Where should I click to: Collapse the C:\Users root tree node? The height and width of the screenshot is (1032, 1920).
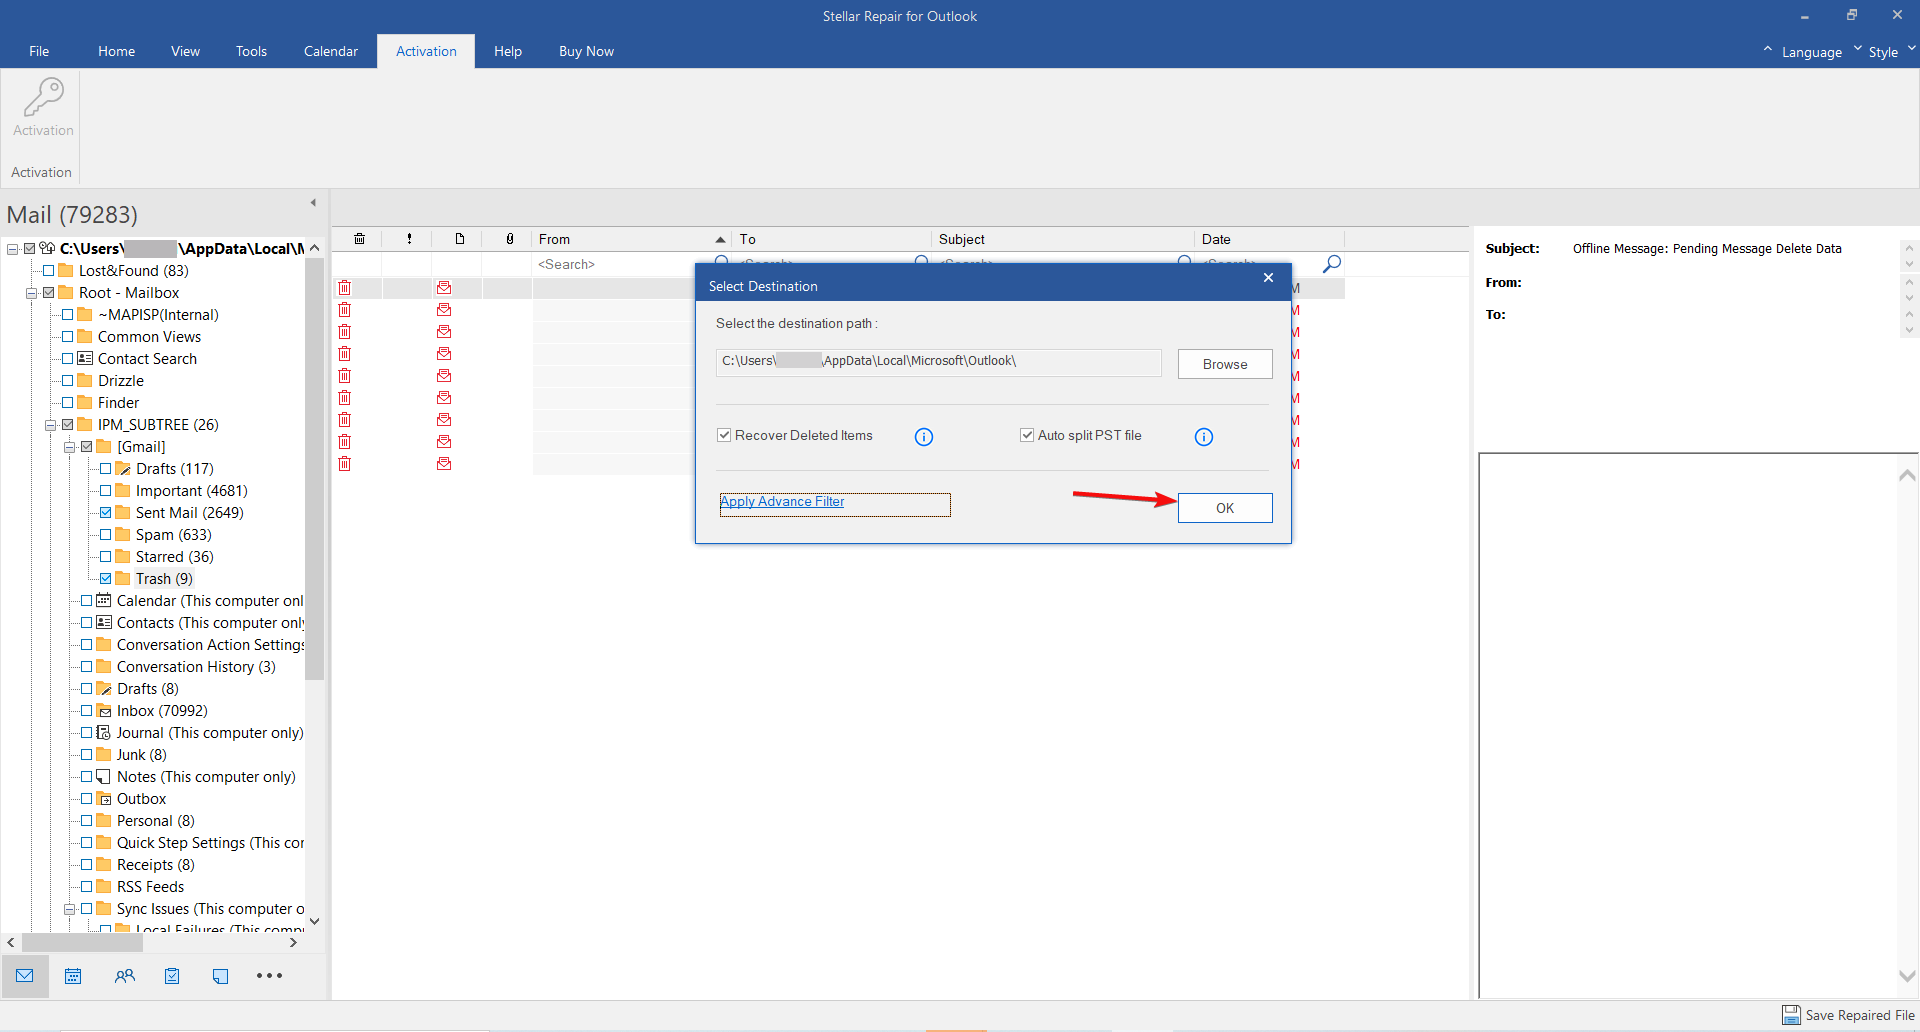[12, 249]
